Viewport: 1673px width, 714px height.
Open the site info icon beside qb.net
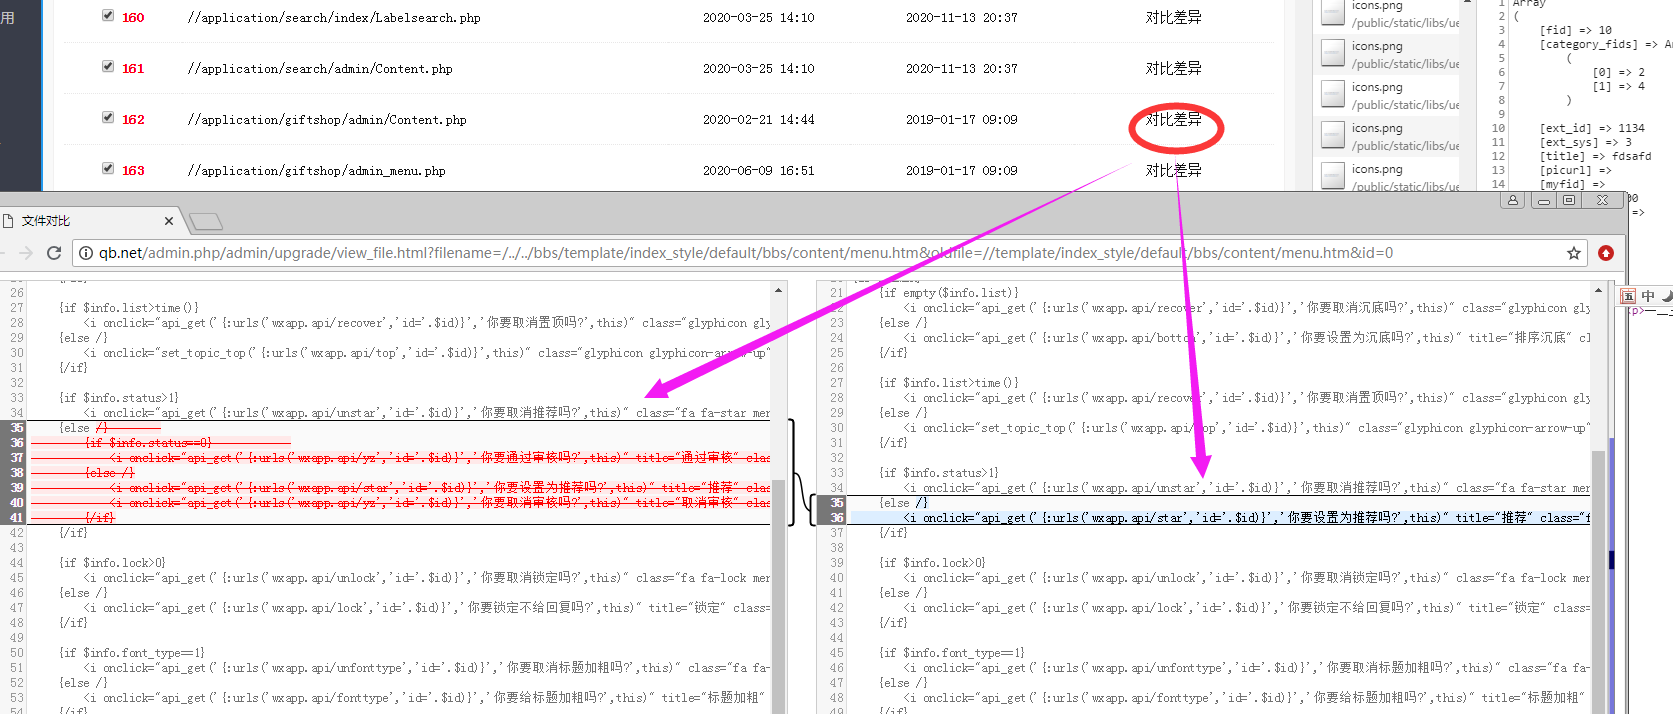click(x=87, y=253)
